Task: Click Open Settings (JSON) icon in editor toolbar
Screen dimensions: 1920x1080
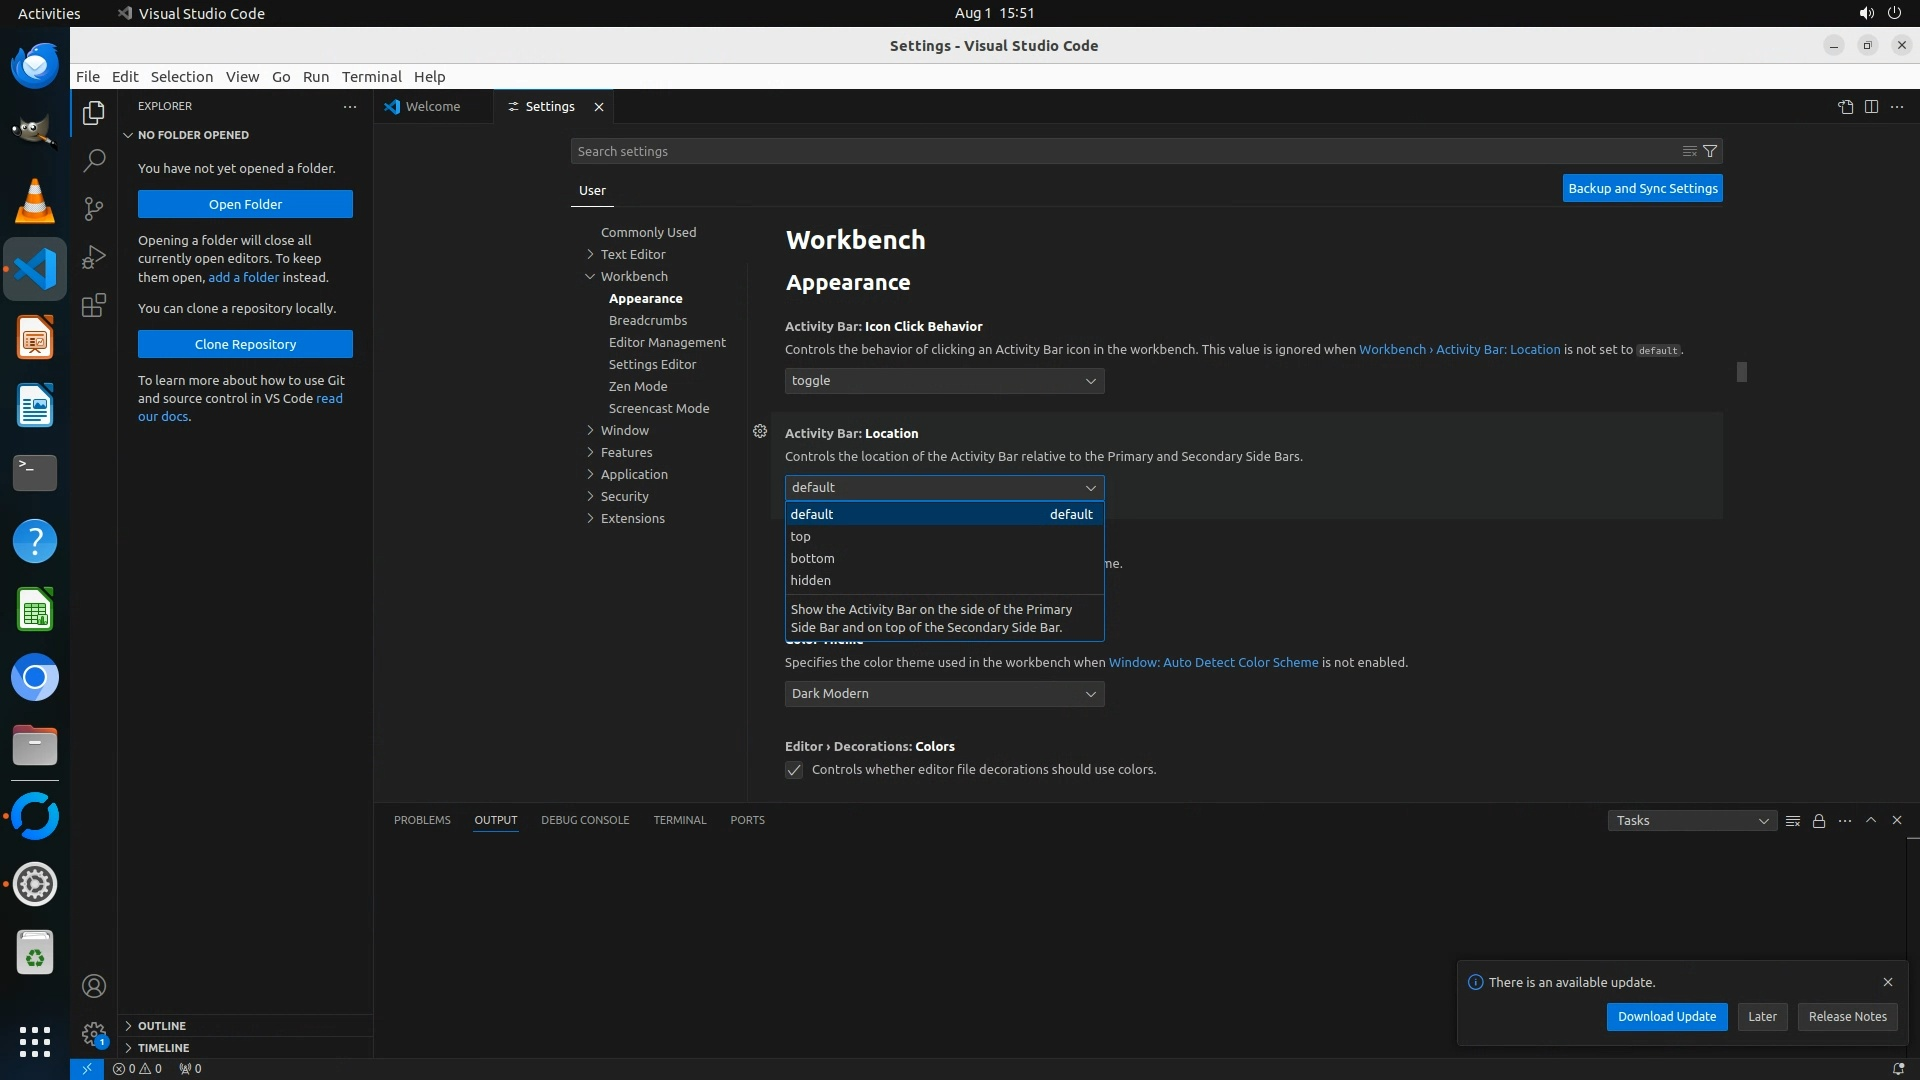Action: (x=1845, y=107)
